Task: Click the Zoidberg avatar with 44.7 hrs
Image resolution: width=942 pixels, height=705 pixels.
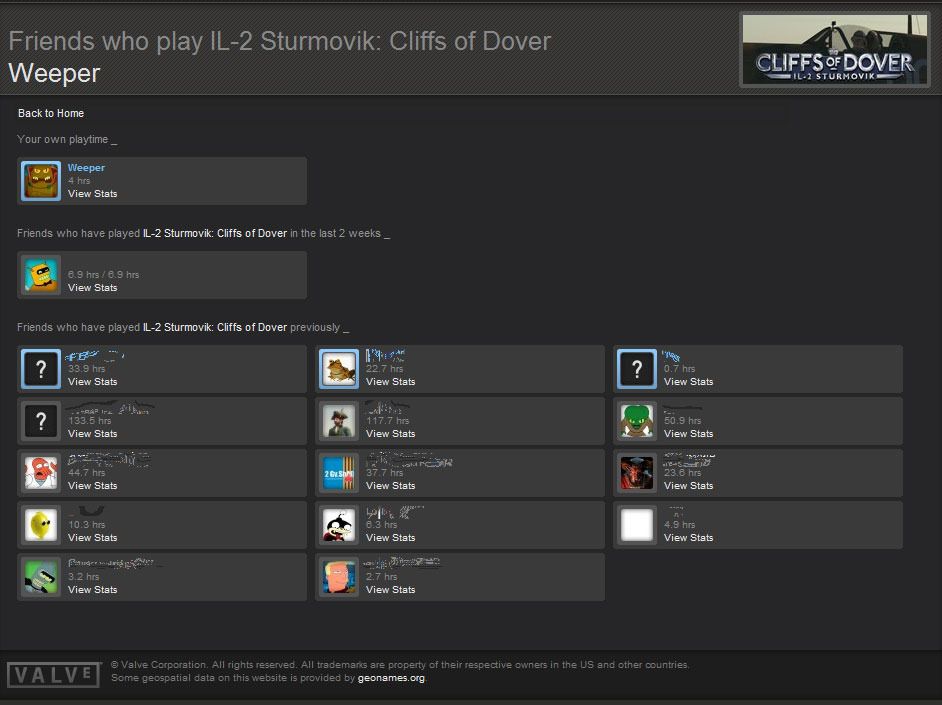Action: coord(41,473)
